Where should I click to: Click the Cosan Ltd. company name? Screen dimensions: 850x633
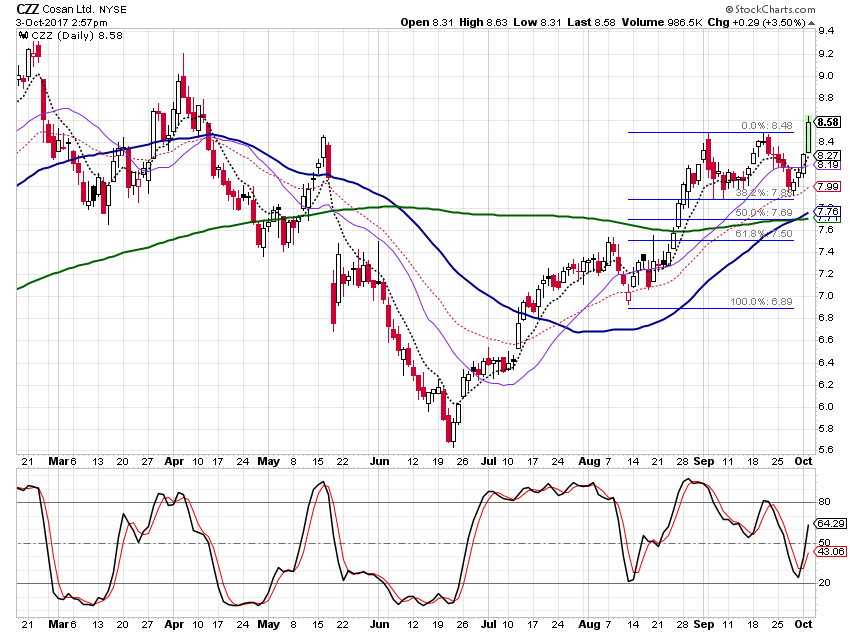69,10
